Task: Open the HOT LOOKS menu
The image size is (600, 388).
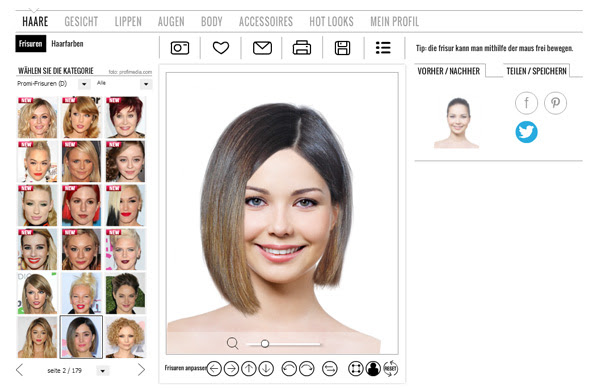Action: (331, 21)
